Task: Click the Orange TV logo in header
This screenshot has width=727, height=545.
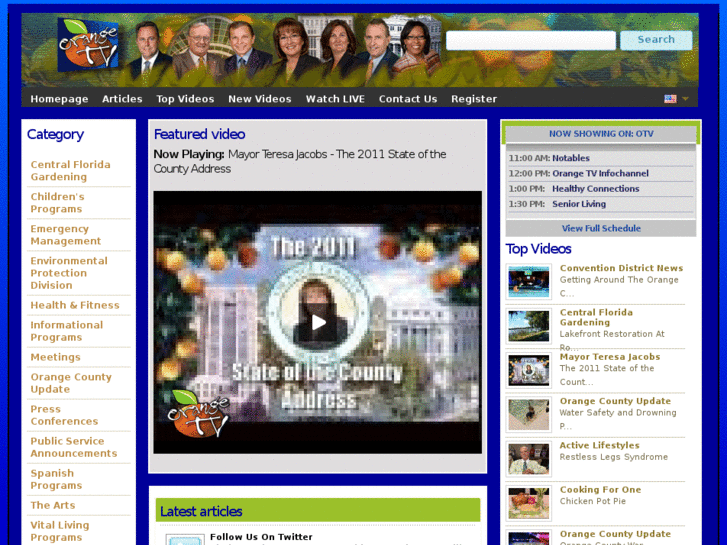Action: pyautogui.click(x=88, y=45)
